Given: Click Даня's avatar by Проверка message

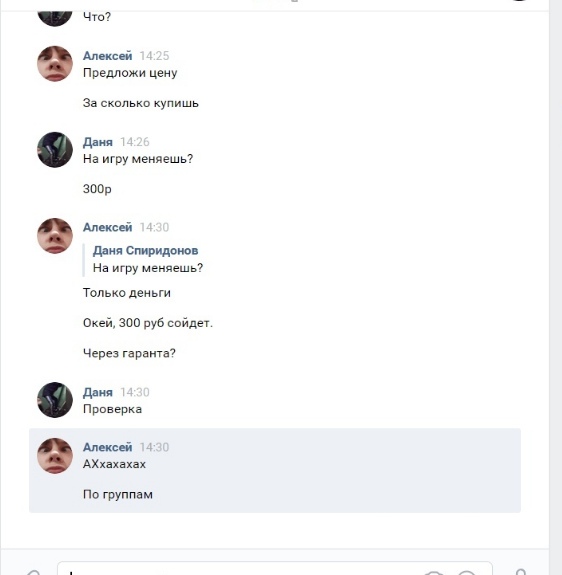Looking at the screenshot, I should tap(55, 400).
